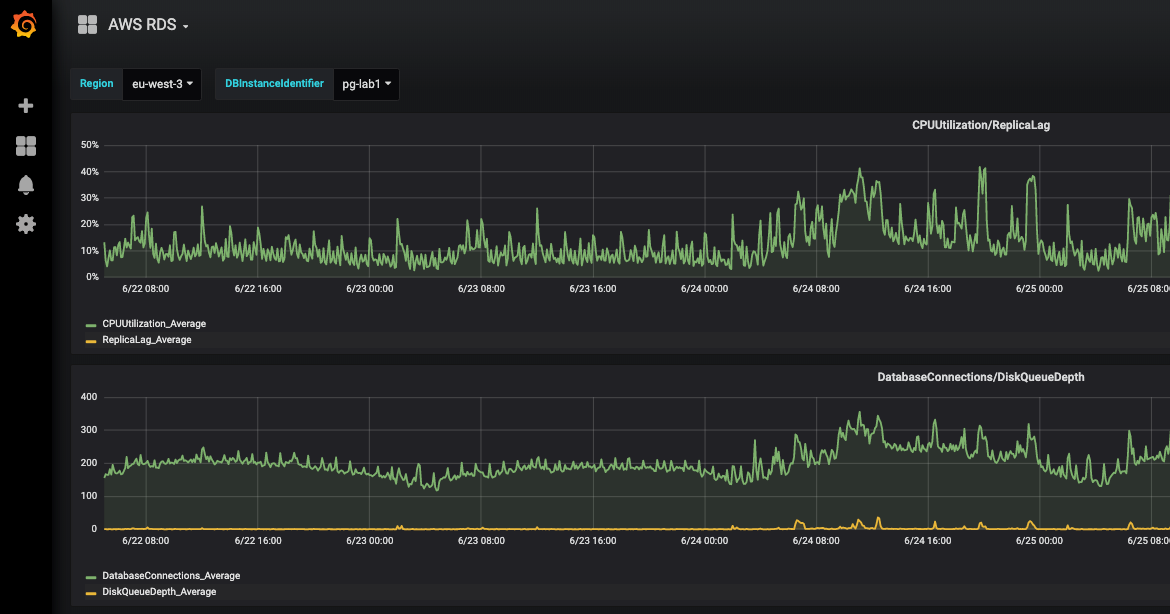Expand the eu-west-3 Region dropdown

pyautogui.click(x=161, y=84)
